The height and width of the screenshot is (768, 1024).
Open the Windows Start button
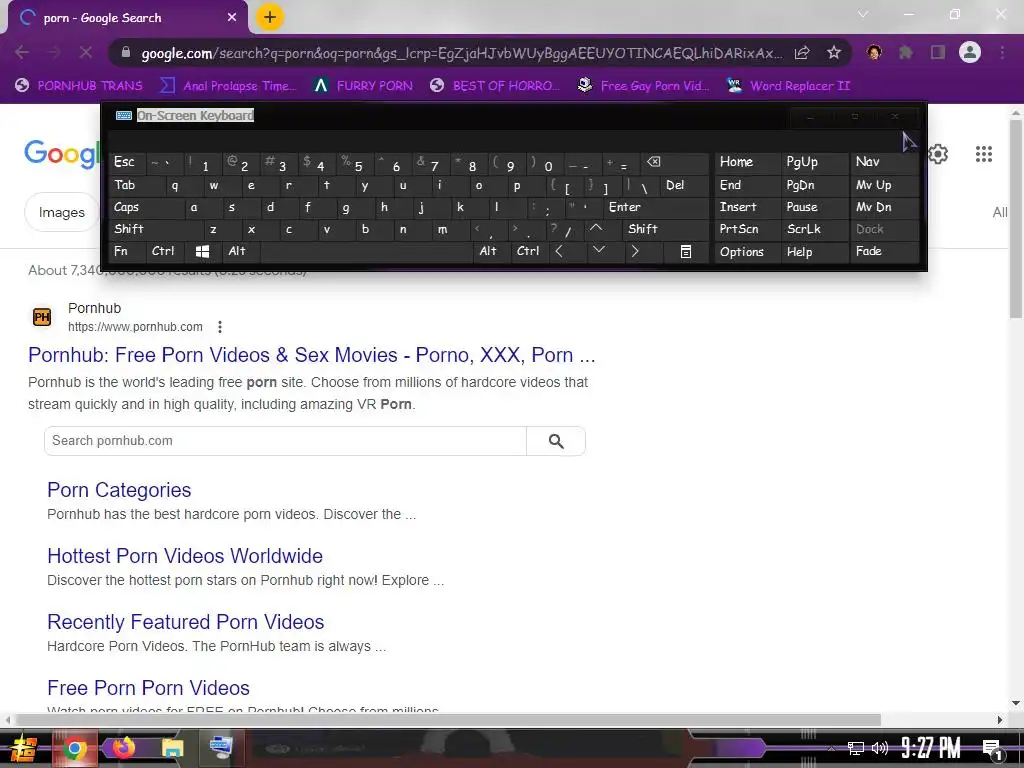[24, 748]
